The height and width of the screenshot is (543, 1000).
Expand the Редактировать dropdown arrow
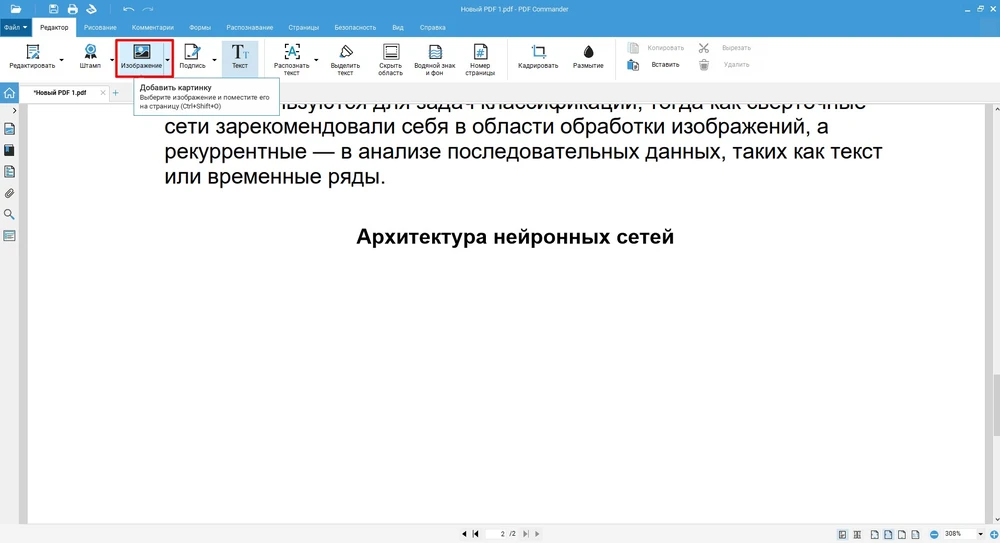[62, 60]
